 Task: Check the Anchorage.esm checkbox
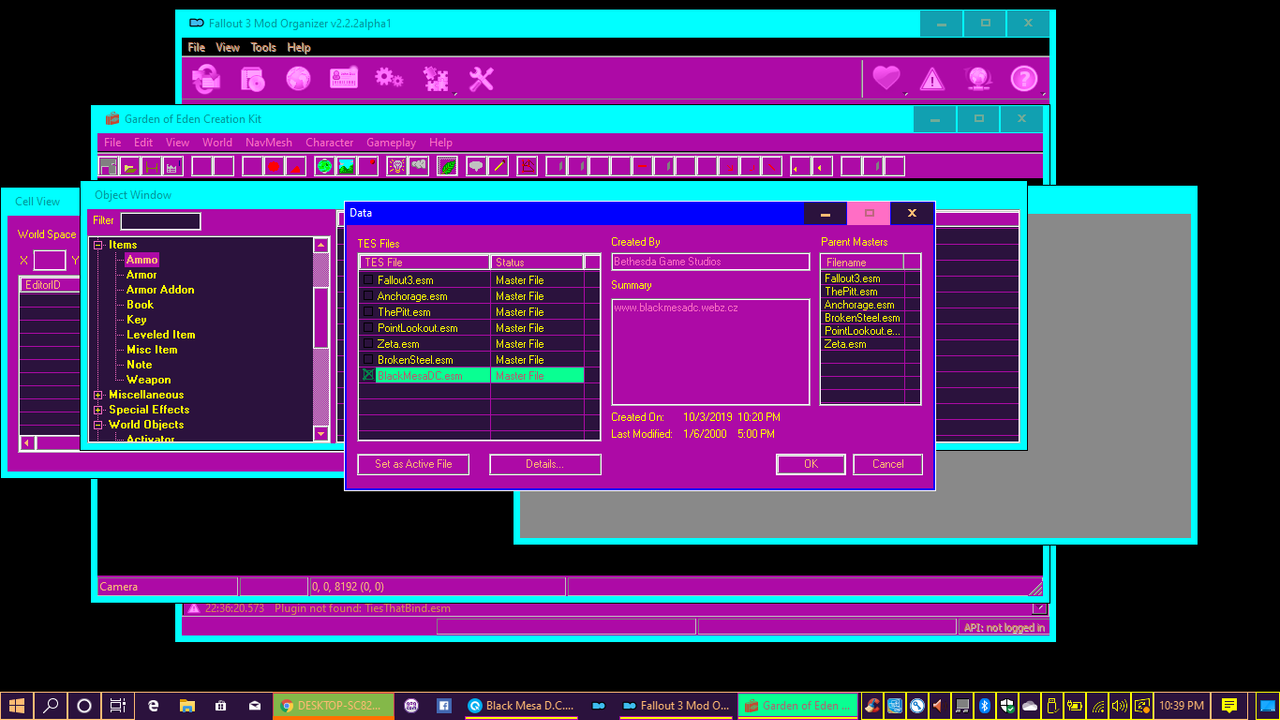368,296
